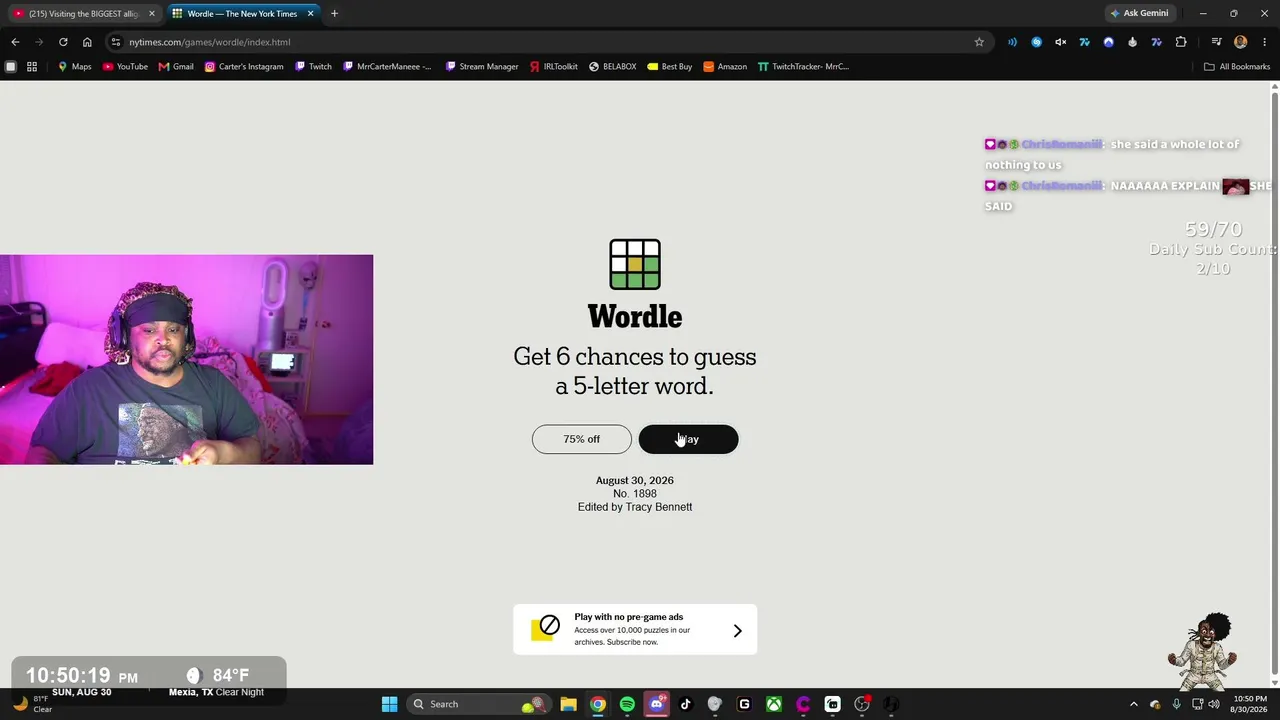Open the IRLToolkit bookmark
The image size is (1280, 720).
coord(554,67)
